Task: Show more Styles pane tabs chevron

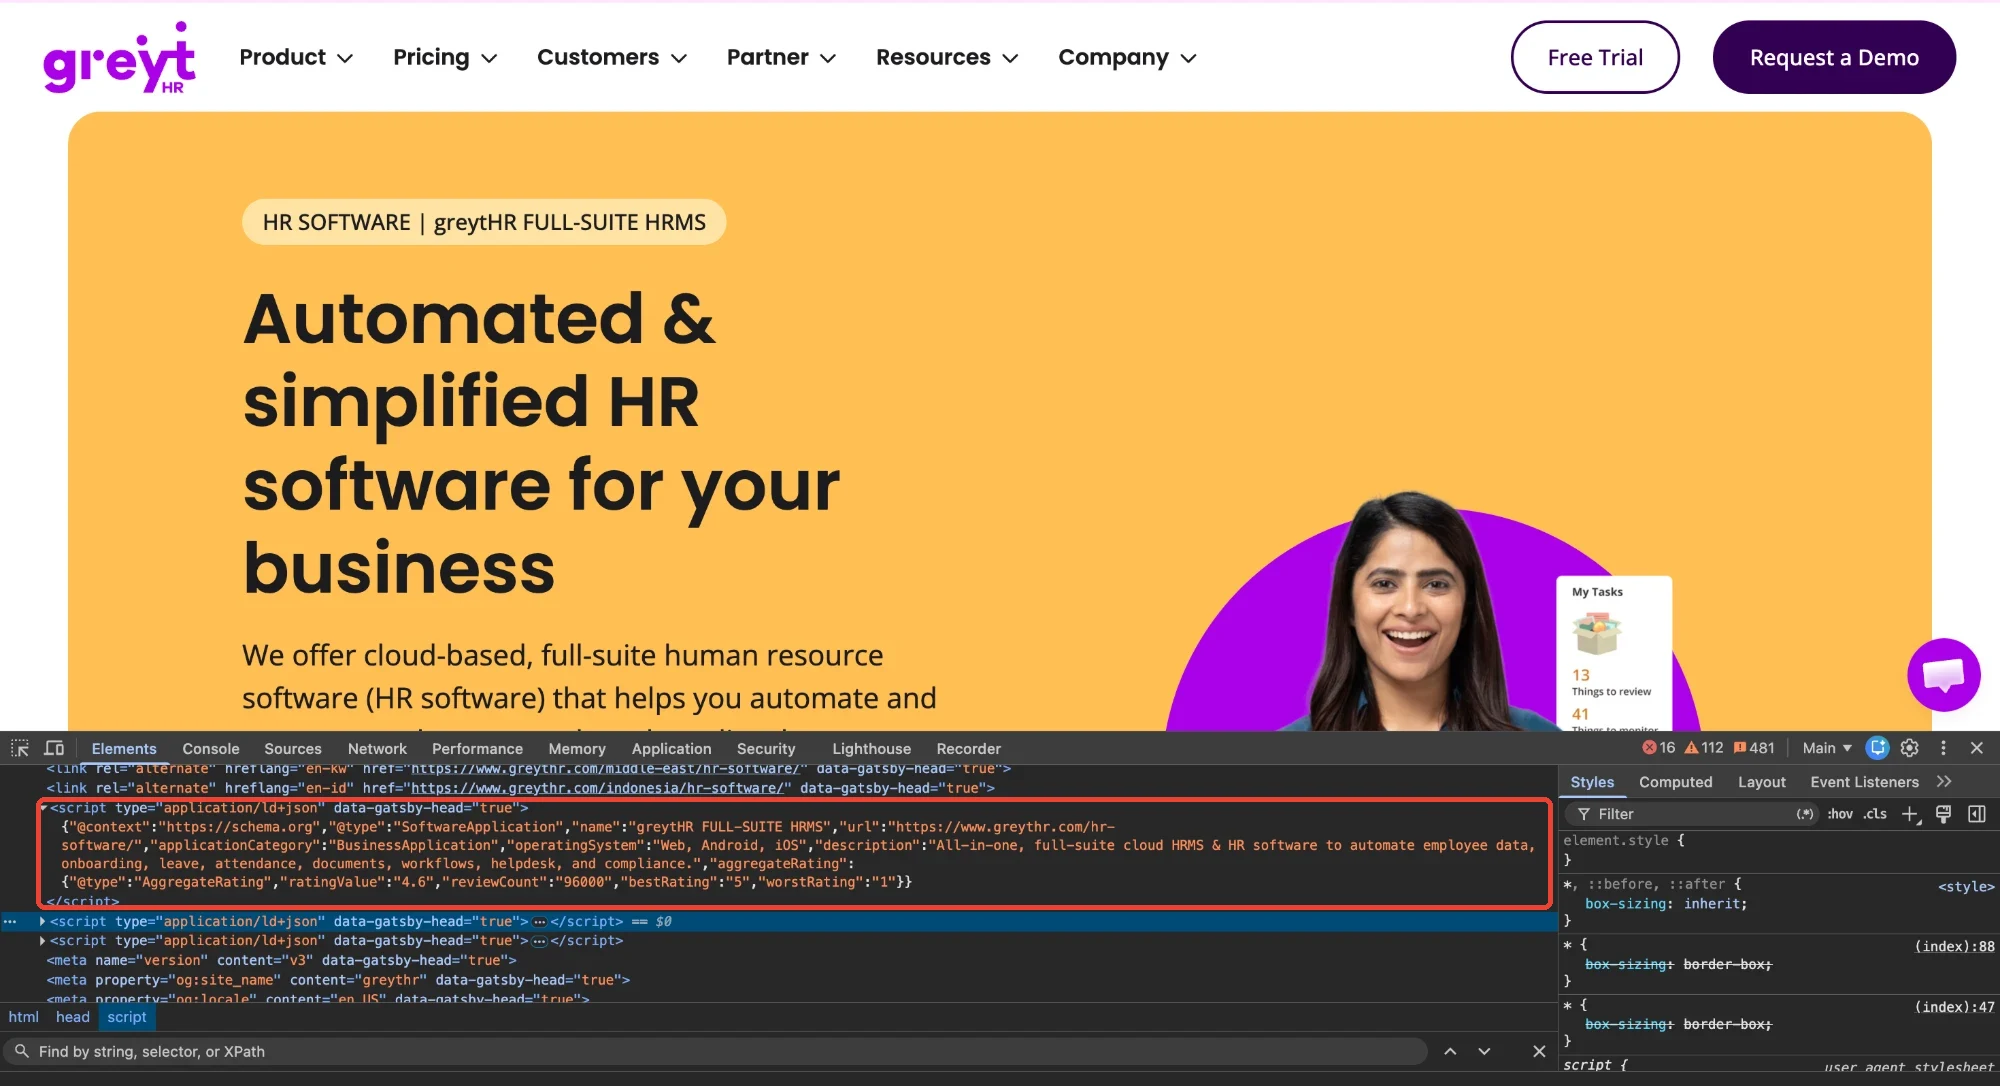Action: click(x=1944, y=782)
